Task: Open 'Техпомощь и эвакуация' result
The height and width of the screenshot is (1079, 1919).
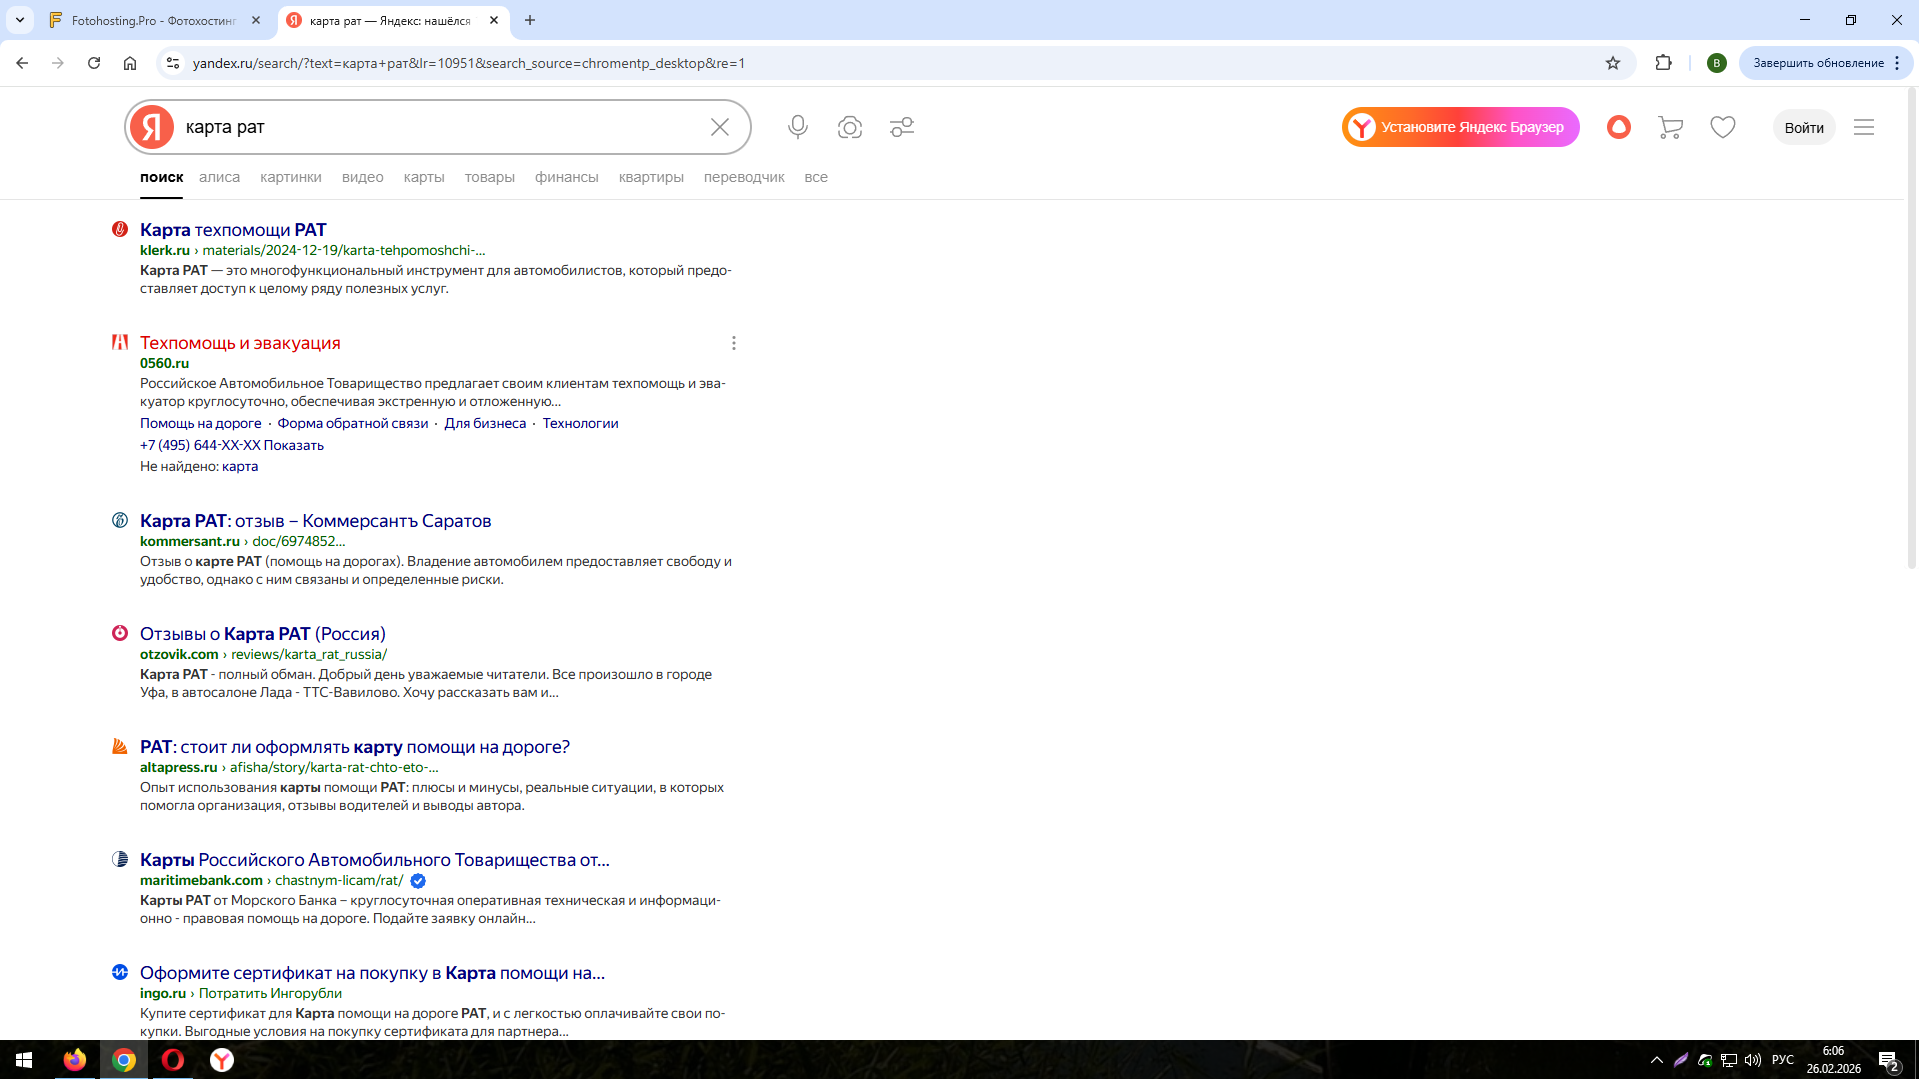Action: tap(240, 343)
